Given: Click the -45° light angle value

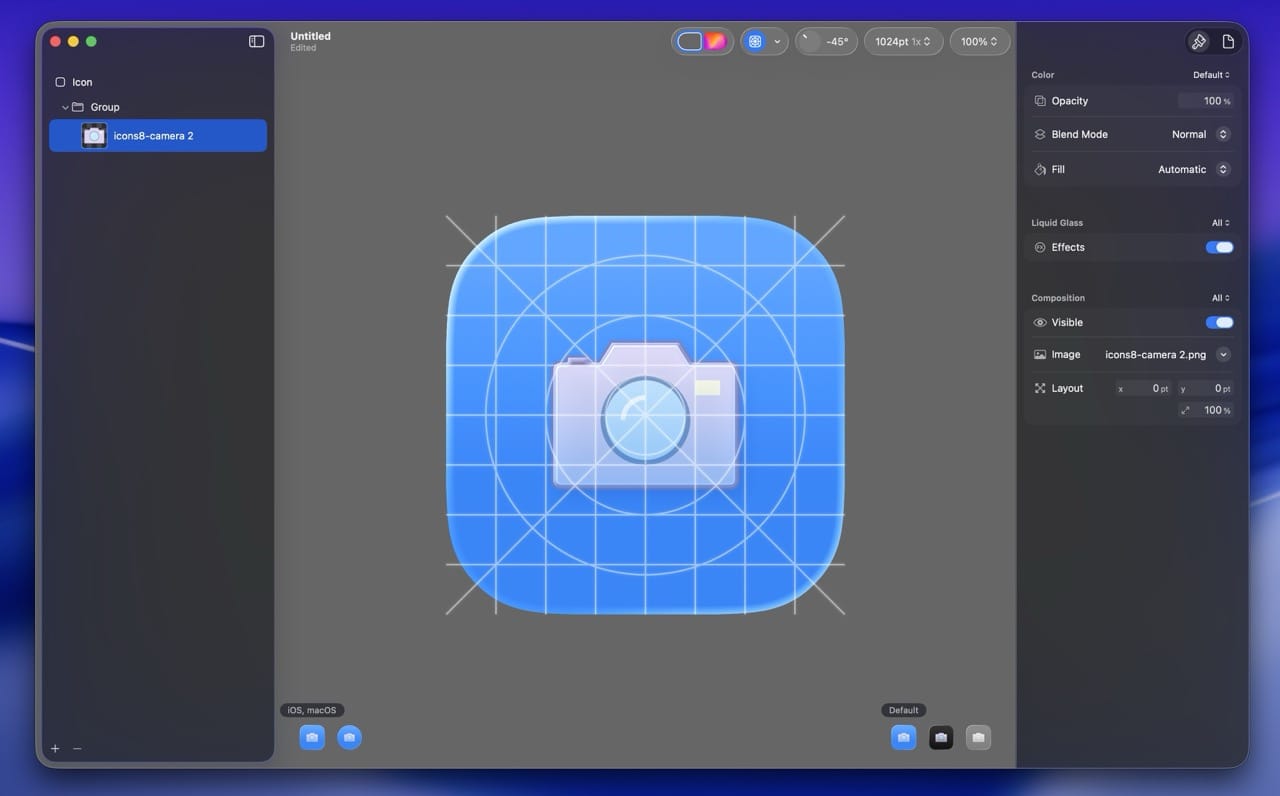Looking at the screenshot, I should pos(837,41).
